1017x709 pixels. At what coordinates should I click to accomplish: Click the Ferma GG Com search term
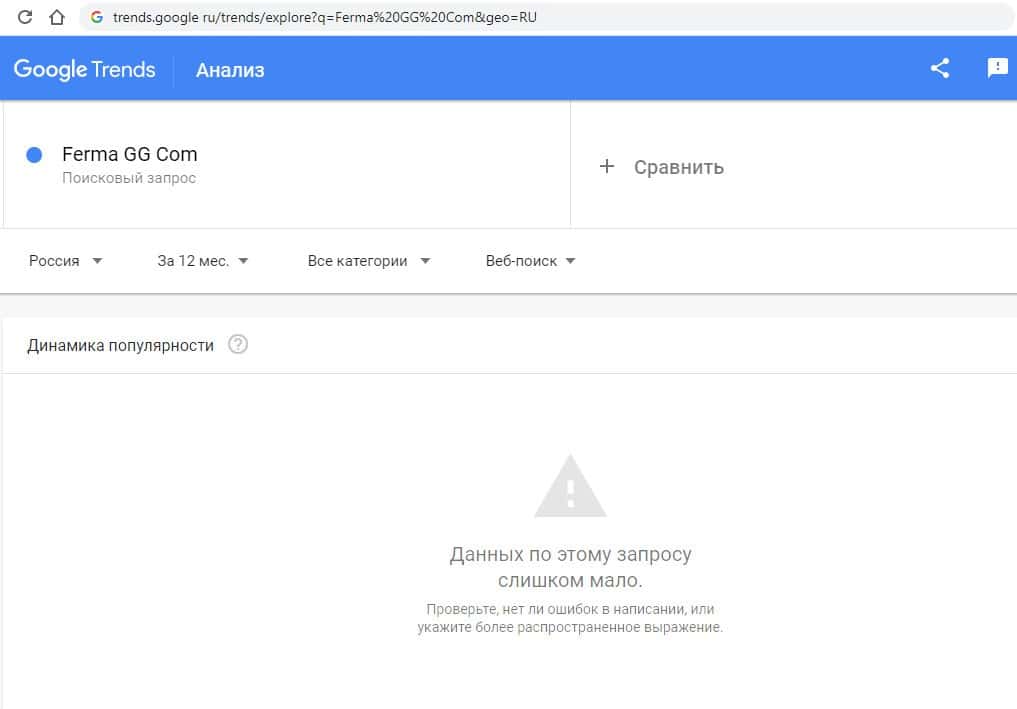tap(129, 154)
